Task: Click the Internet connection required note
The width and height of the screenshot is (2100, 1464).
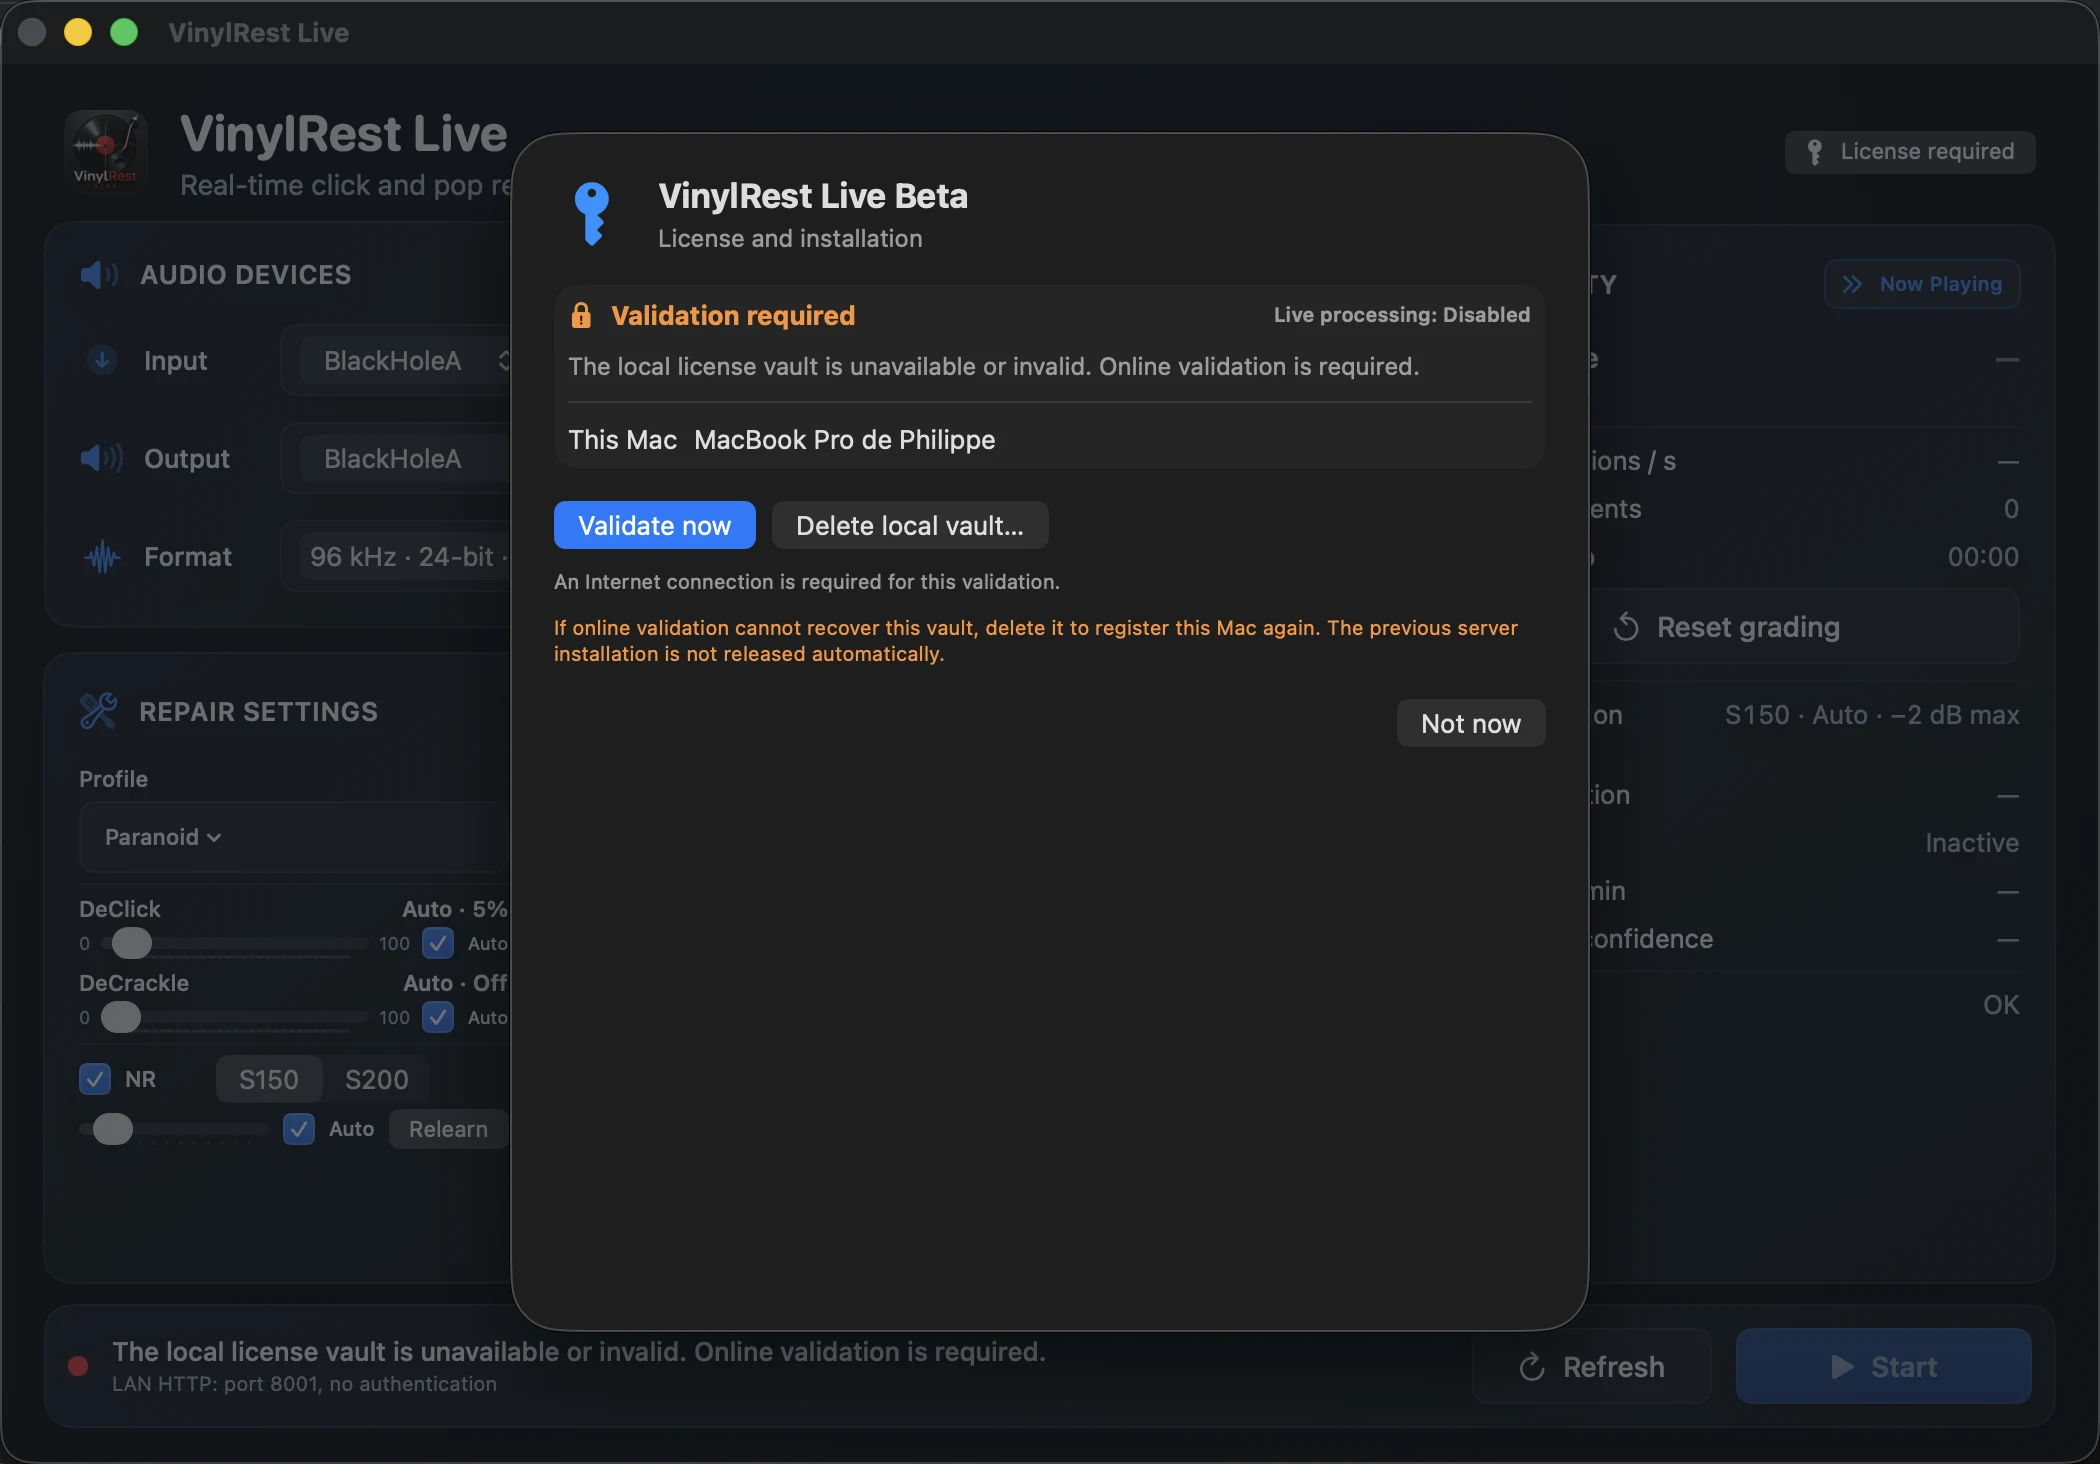Action: (x=807, y=582)
